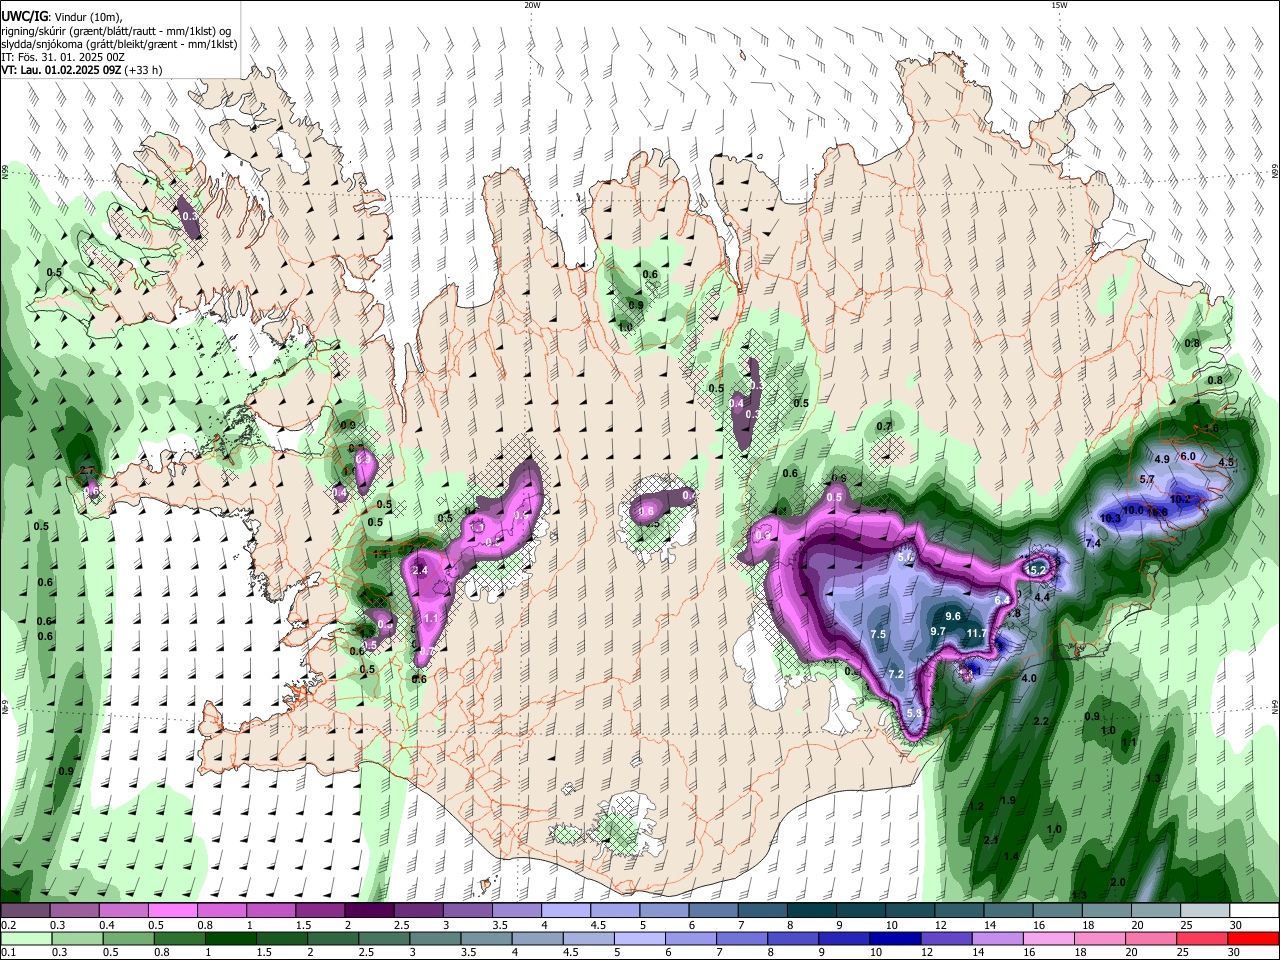
Task: Click the 7.2 precipitation value
Action: (x=896, y=675)
